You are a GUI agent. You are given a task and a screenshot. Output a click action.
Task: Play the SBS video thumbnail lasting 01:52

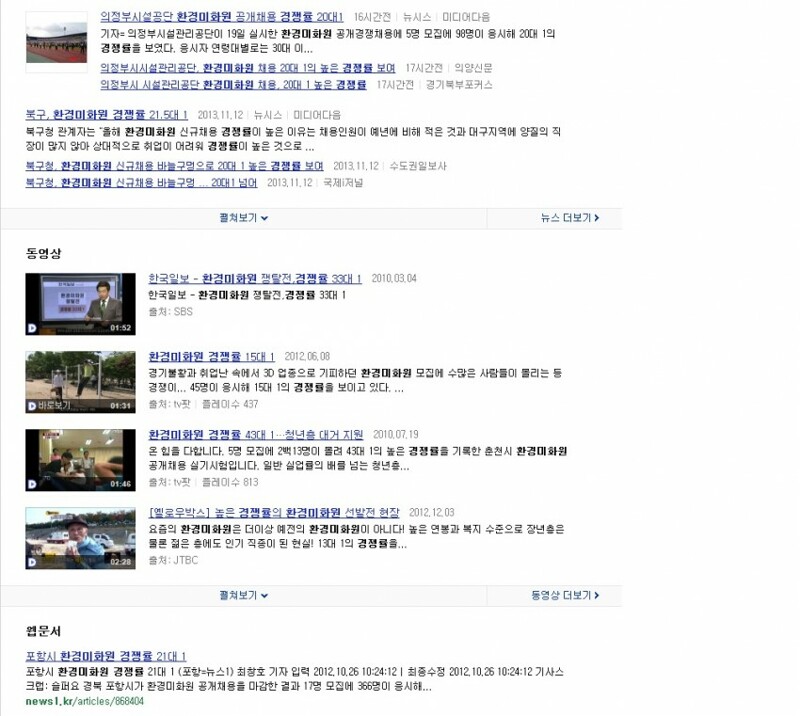(81, 304)
